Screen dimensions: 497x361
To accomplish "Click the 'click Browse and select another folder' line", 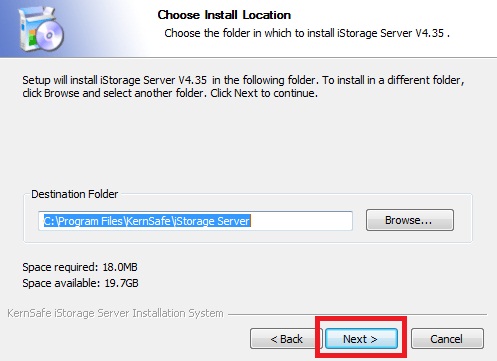I will point(170,93).
